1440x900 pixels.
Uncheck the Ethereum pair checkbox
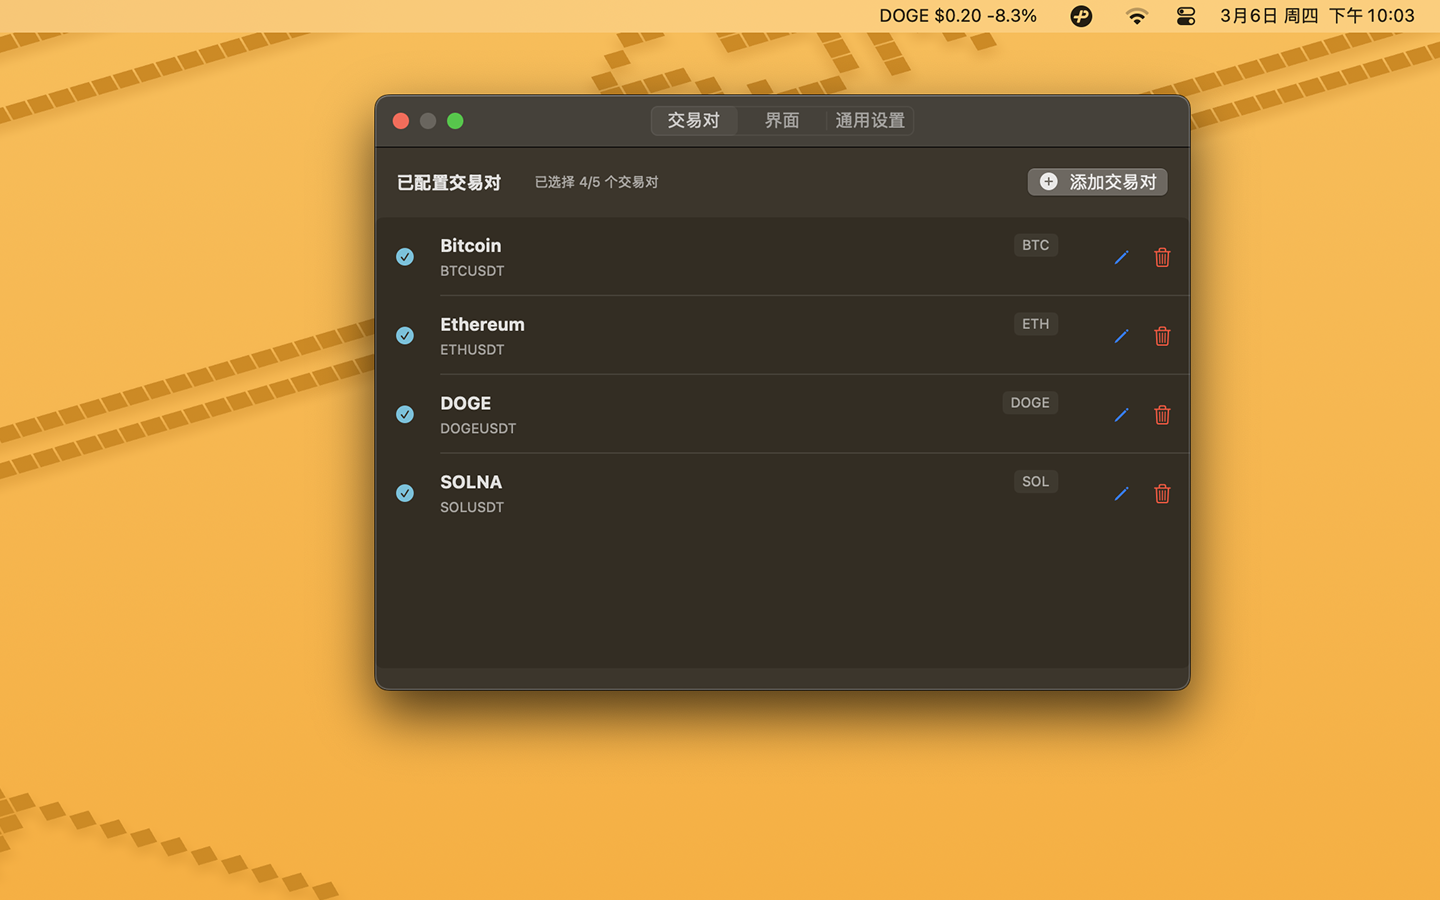point(405,336)
